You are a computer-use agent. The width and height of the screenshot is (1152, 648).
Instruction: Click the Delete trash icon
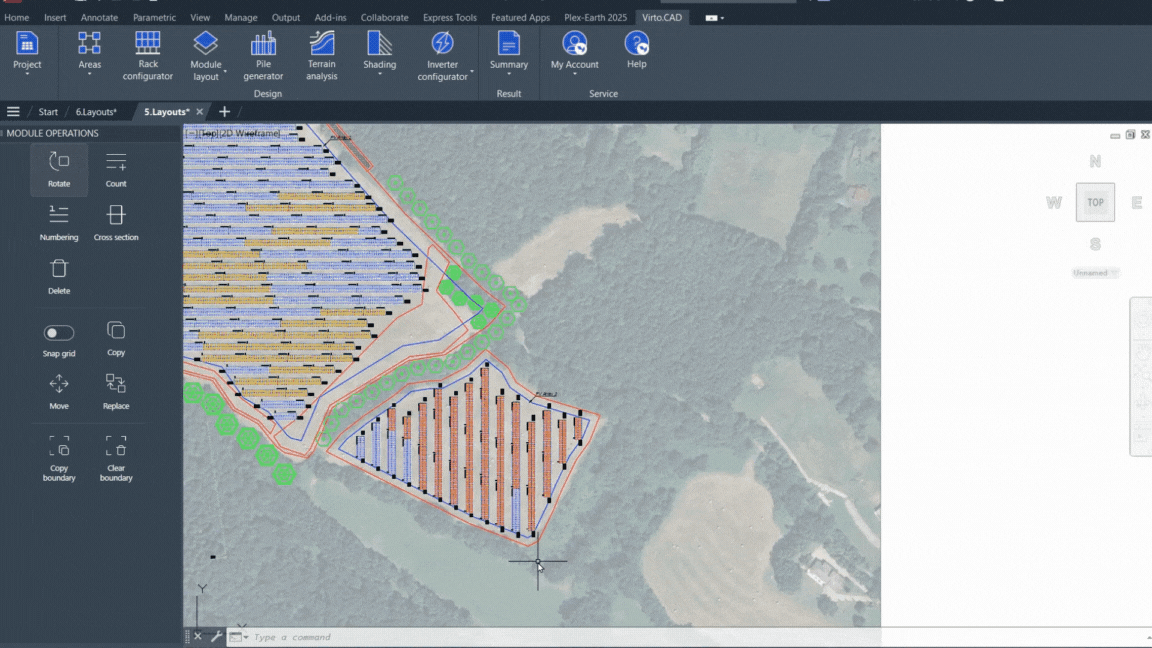59,269
